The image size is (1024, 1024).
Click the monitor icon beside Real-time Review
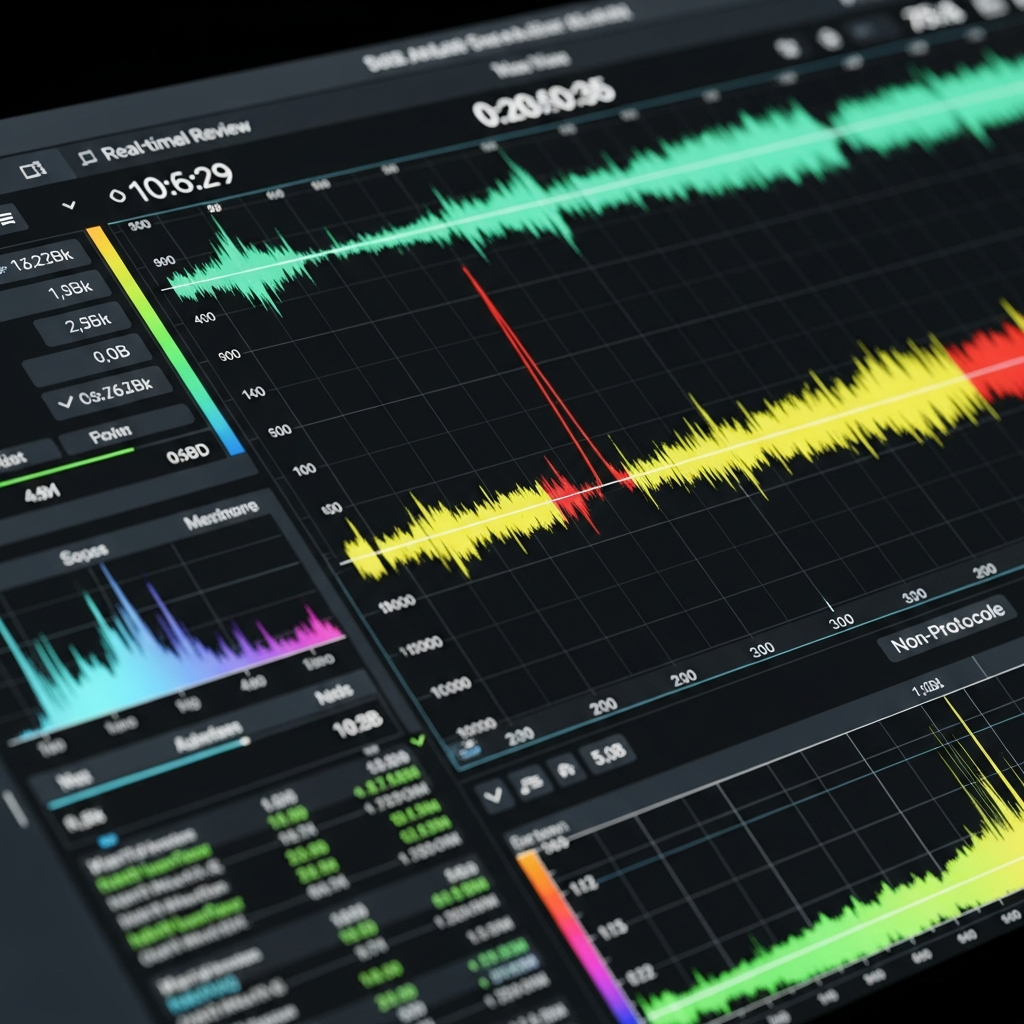click(87, 156)
